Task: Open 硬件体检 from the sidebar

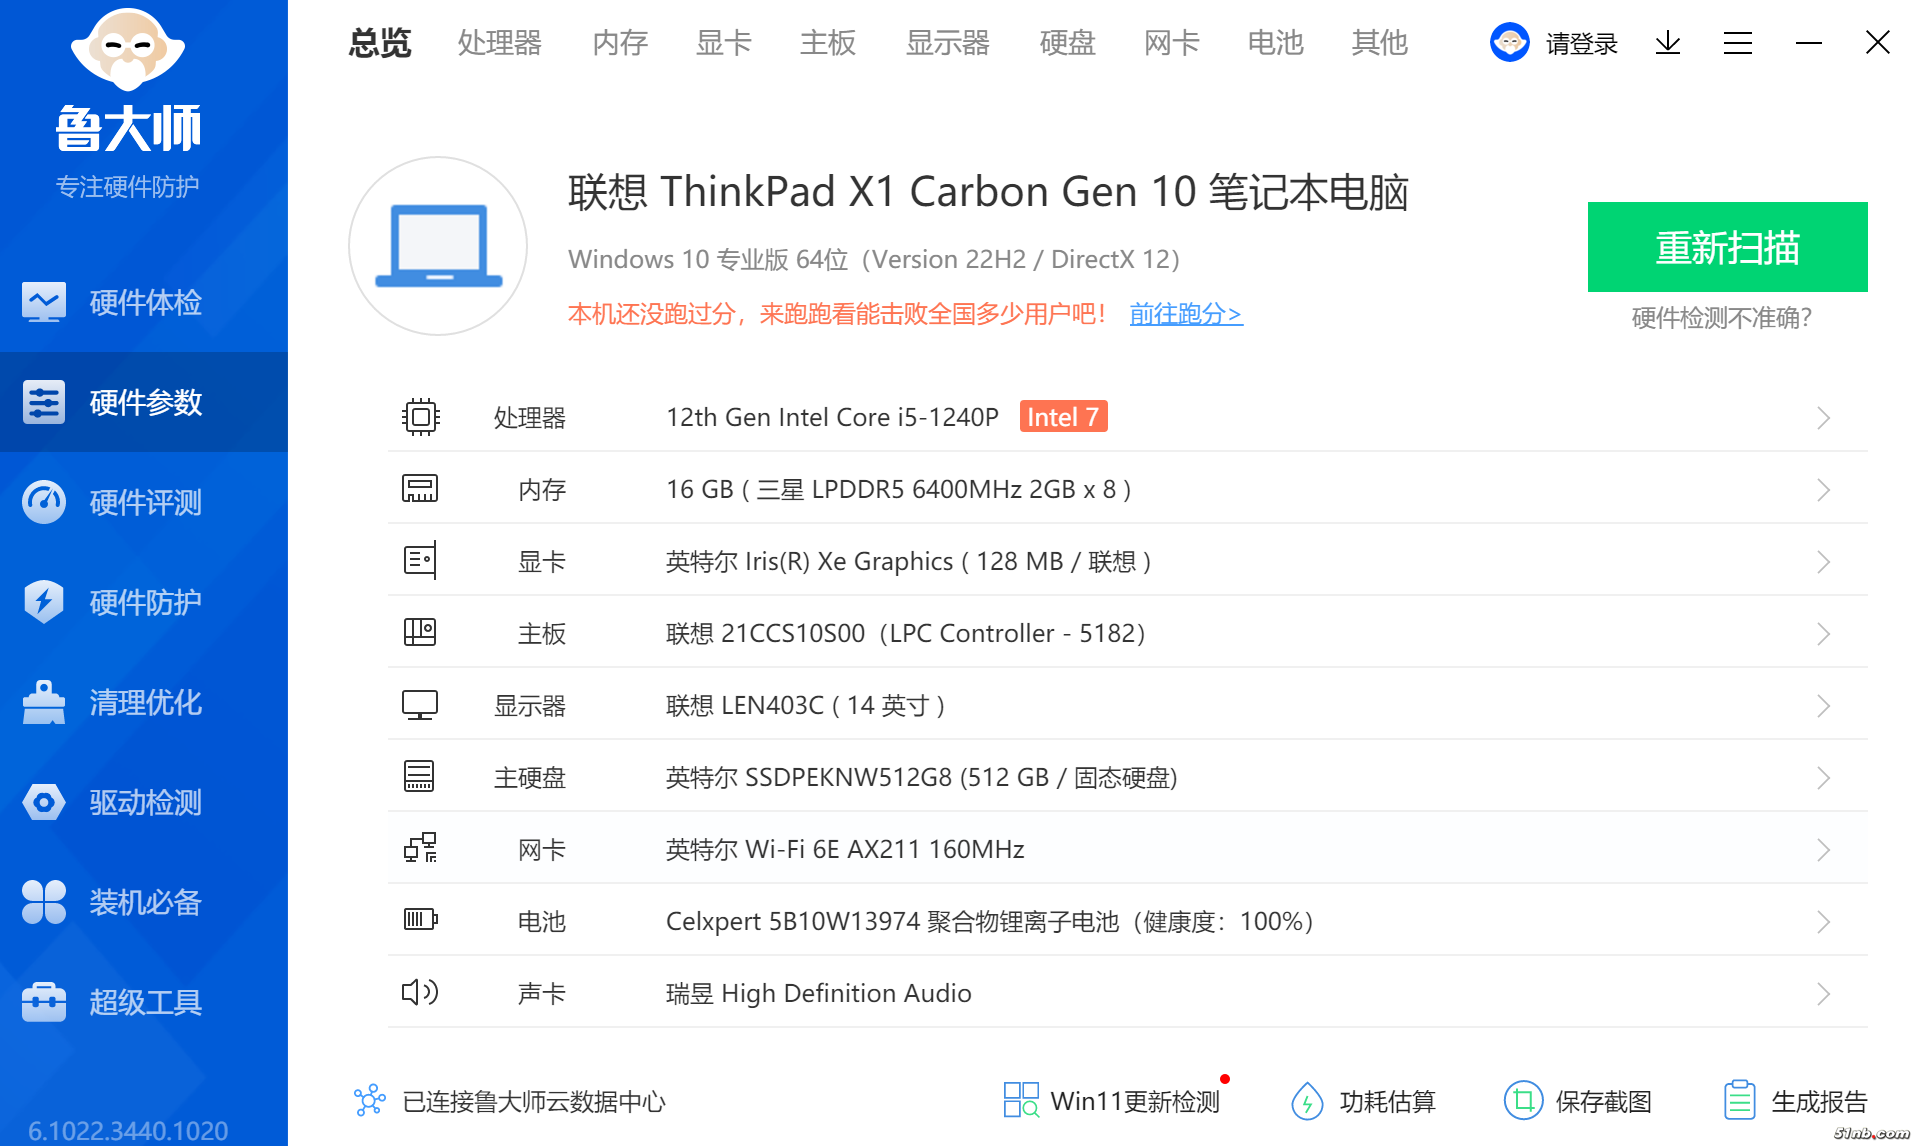Action: [x=144, y=302]
